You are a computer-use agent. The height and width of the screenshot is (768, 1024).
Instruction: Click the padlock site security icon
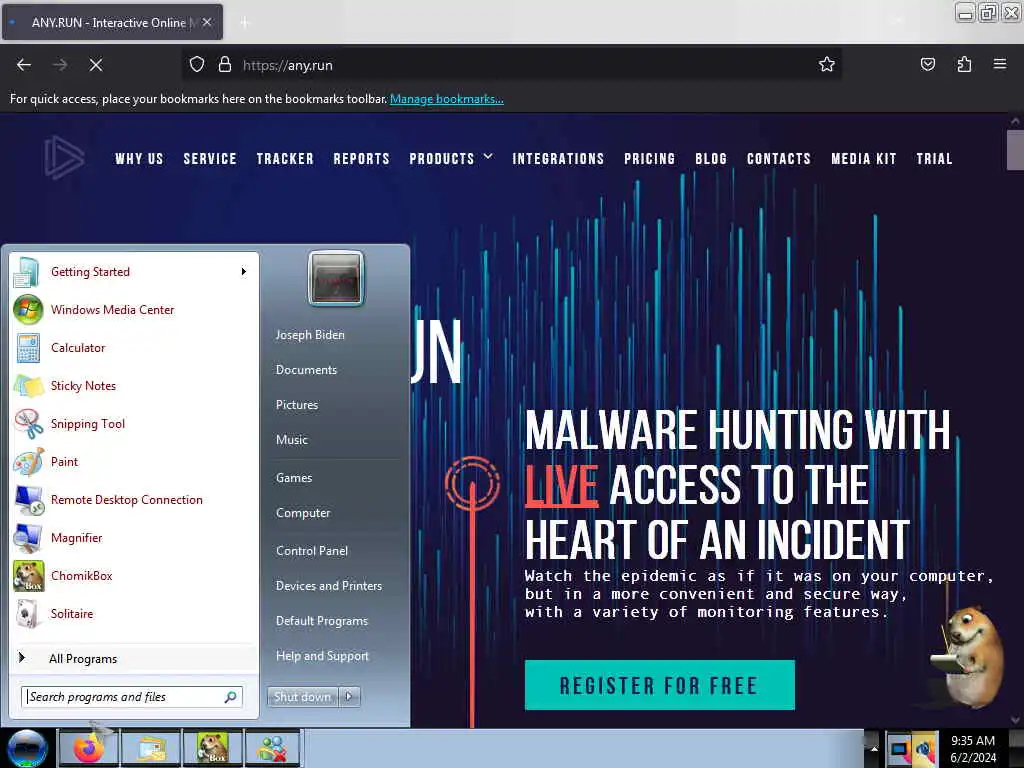[225, 65]
